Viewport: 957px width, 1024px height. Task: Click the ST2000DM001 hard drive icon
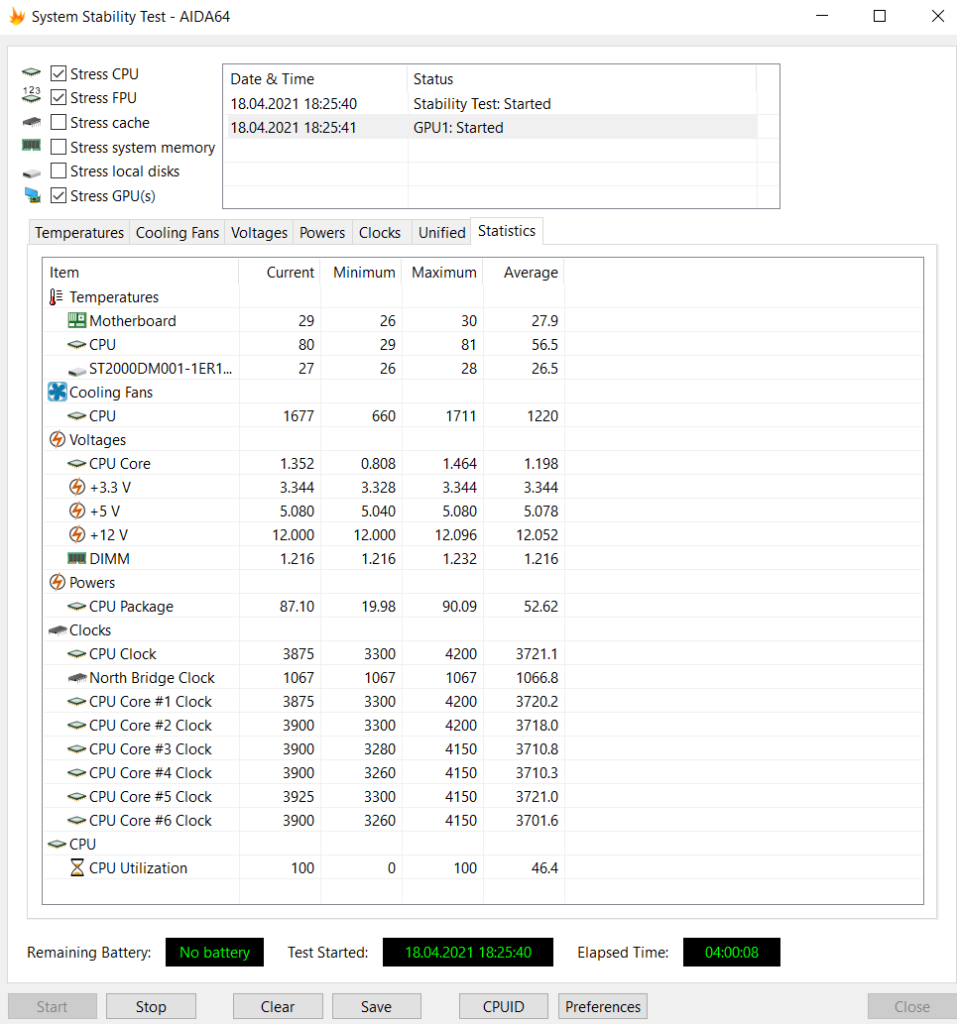pyautogui.click(x=77, y=370)
